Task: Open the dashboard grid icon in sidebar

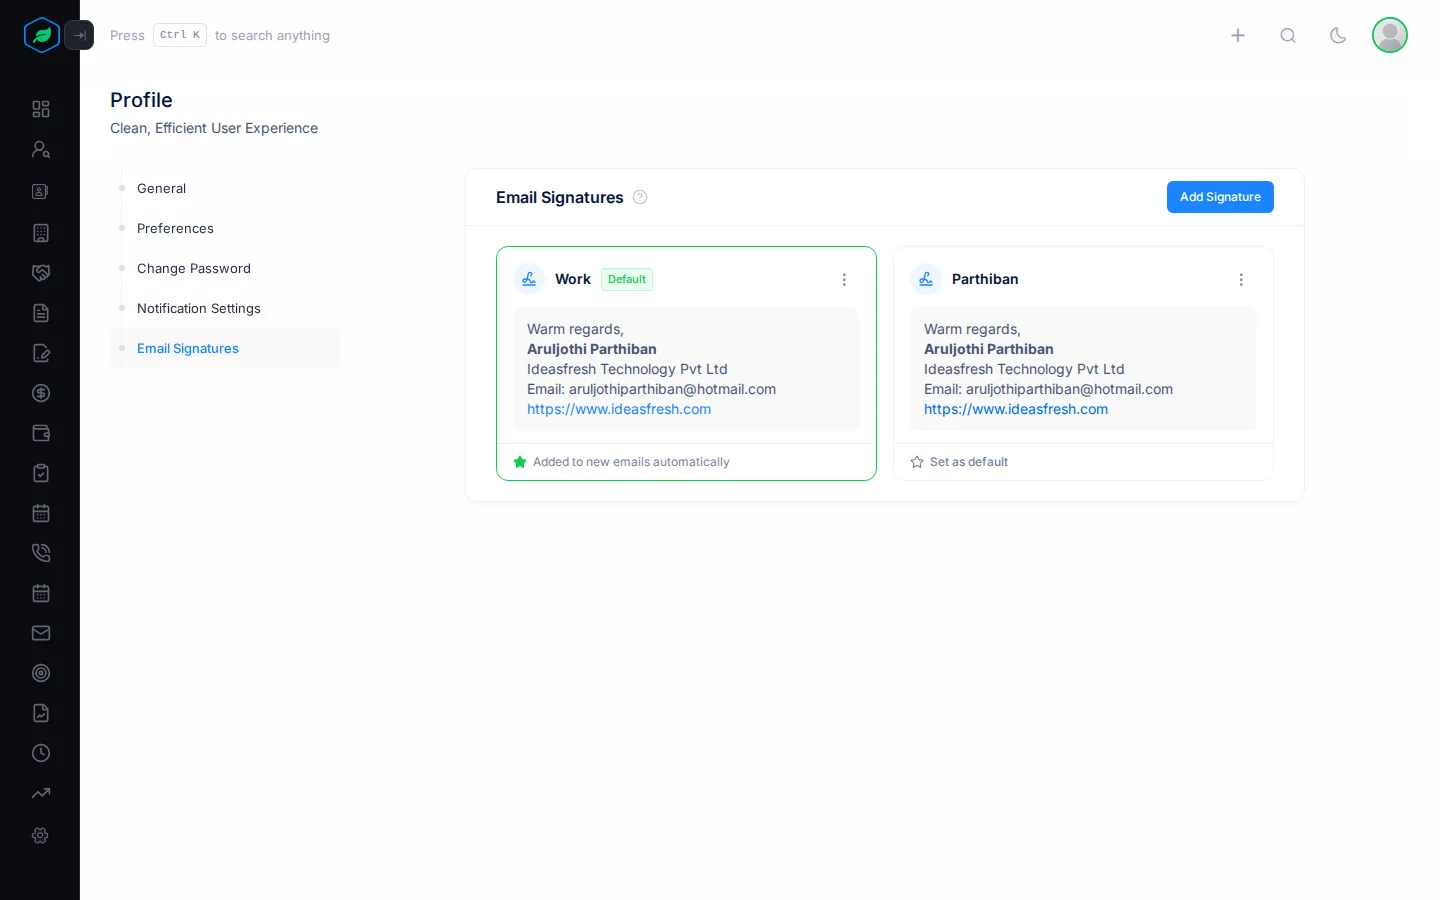Action: (41, 109)
